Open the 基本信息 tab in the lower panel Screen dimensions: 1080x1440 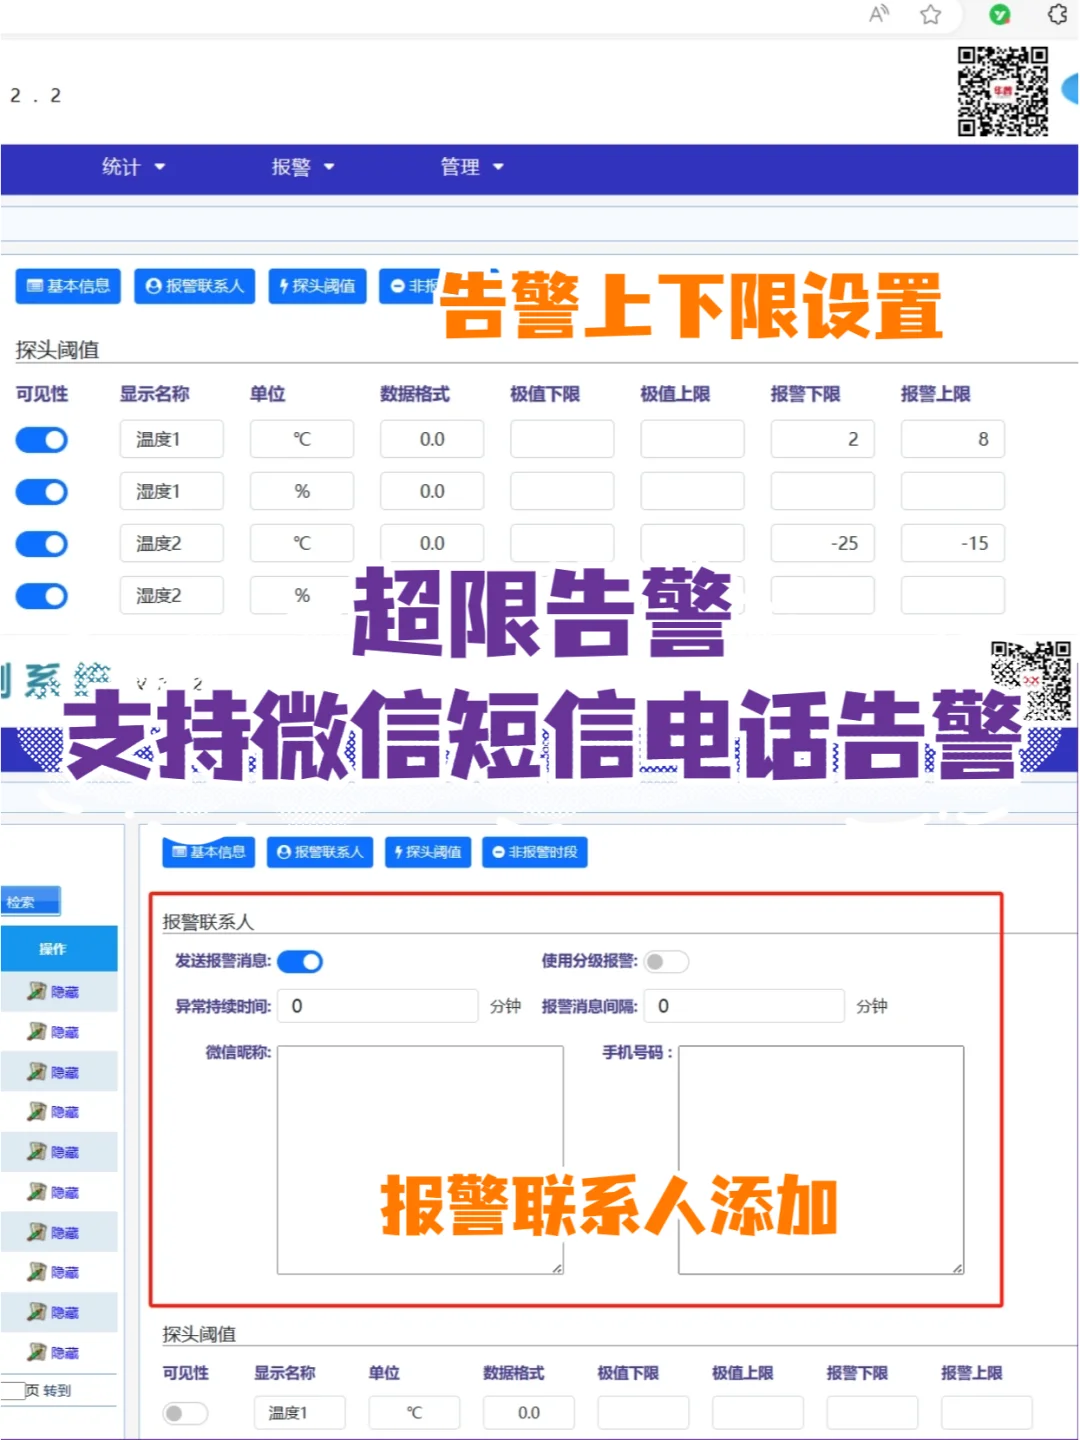[207, 853]
